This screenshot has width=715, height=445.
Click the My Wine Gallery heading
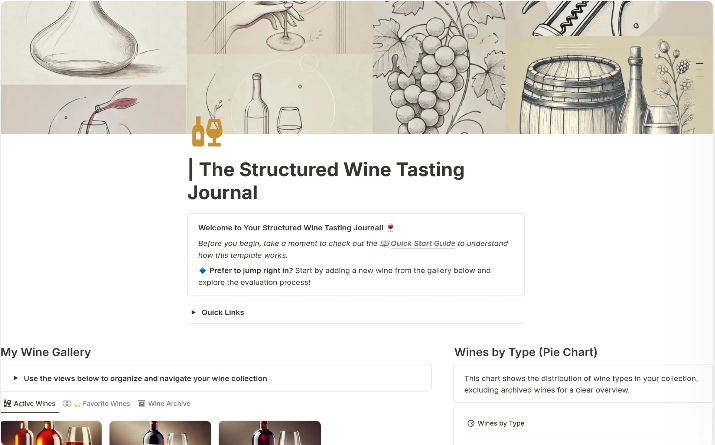coord(46,352)
